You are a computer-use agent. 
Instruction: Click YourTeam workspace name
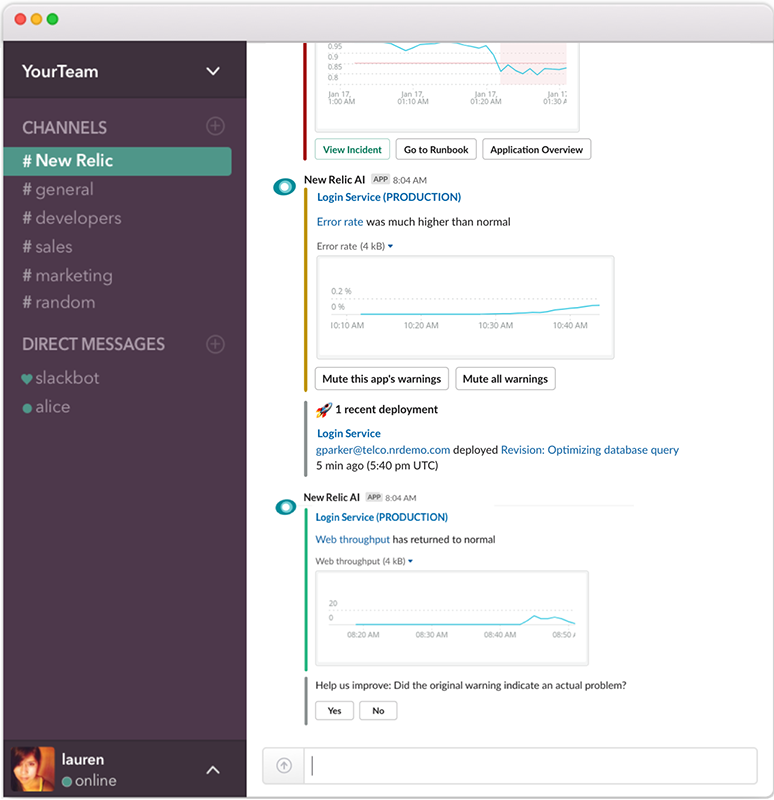click(60, 71)
